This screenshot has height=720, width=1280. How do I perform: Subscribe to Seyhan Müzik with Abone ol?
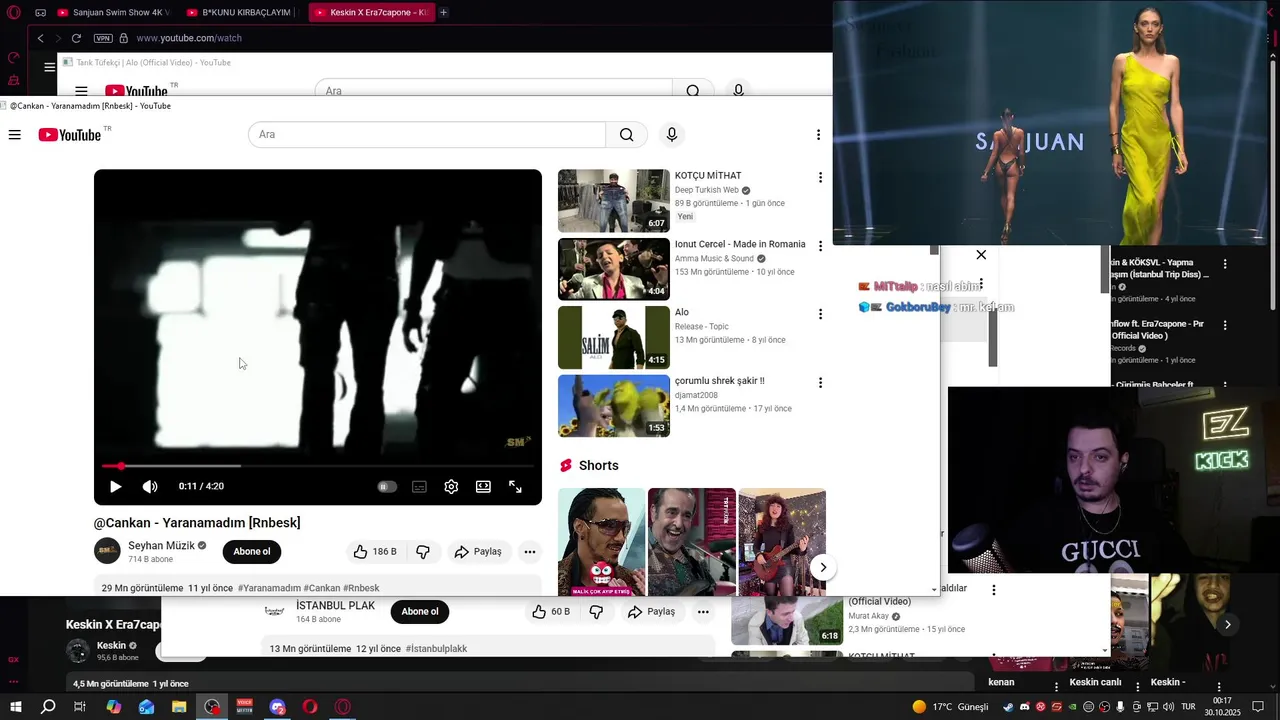click(x=252, y=551)
